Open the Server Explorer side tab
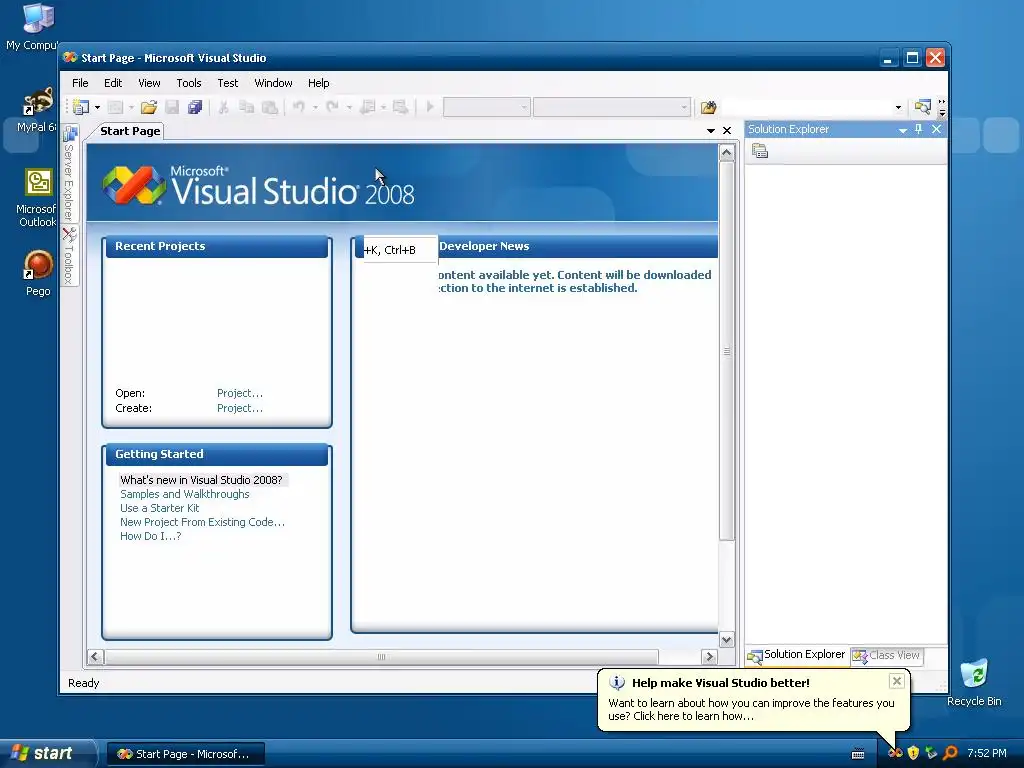The image size is (1024, 768). click(70, 173)
